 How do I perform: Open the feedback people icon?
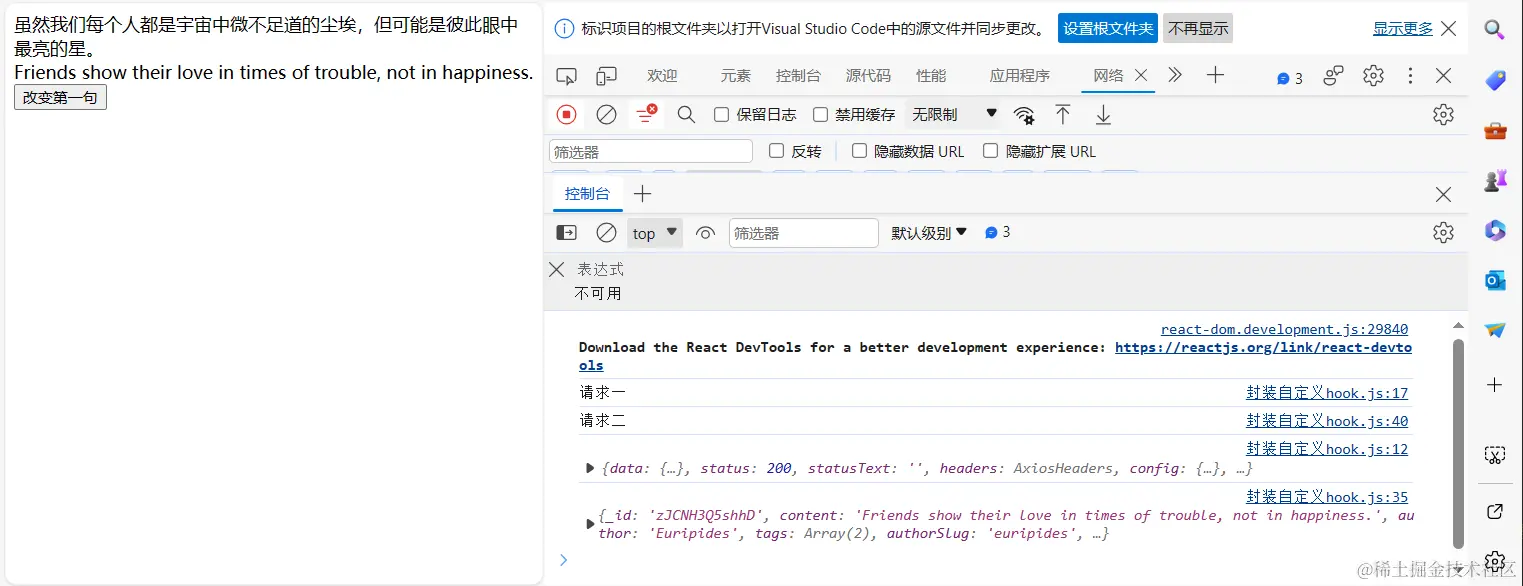coord(1334,76)
